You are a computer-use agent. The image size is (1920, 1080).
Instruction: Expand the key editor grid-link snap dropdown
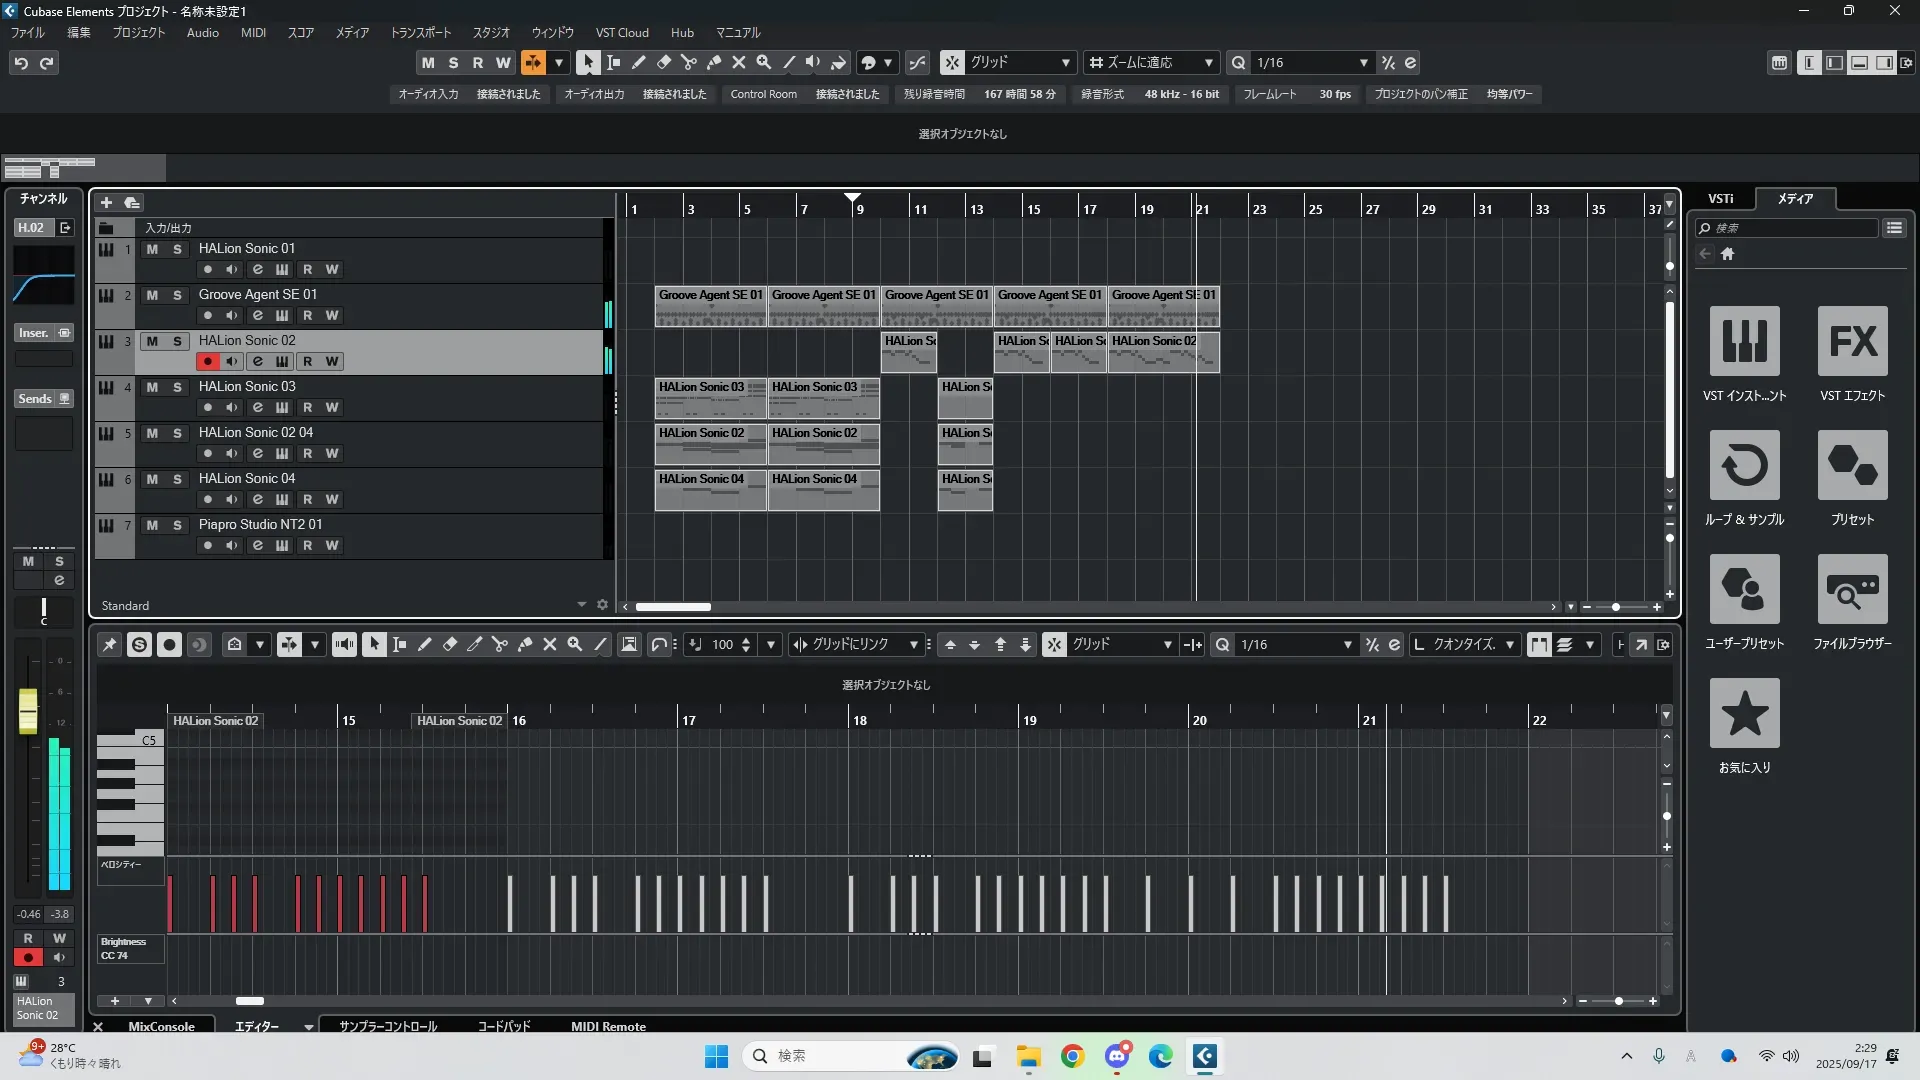click(913, 645)
